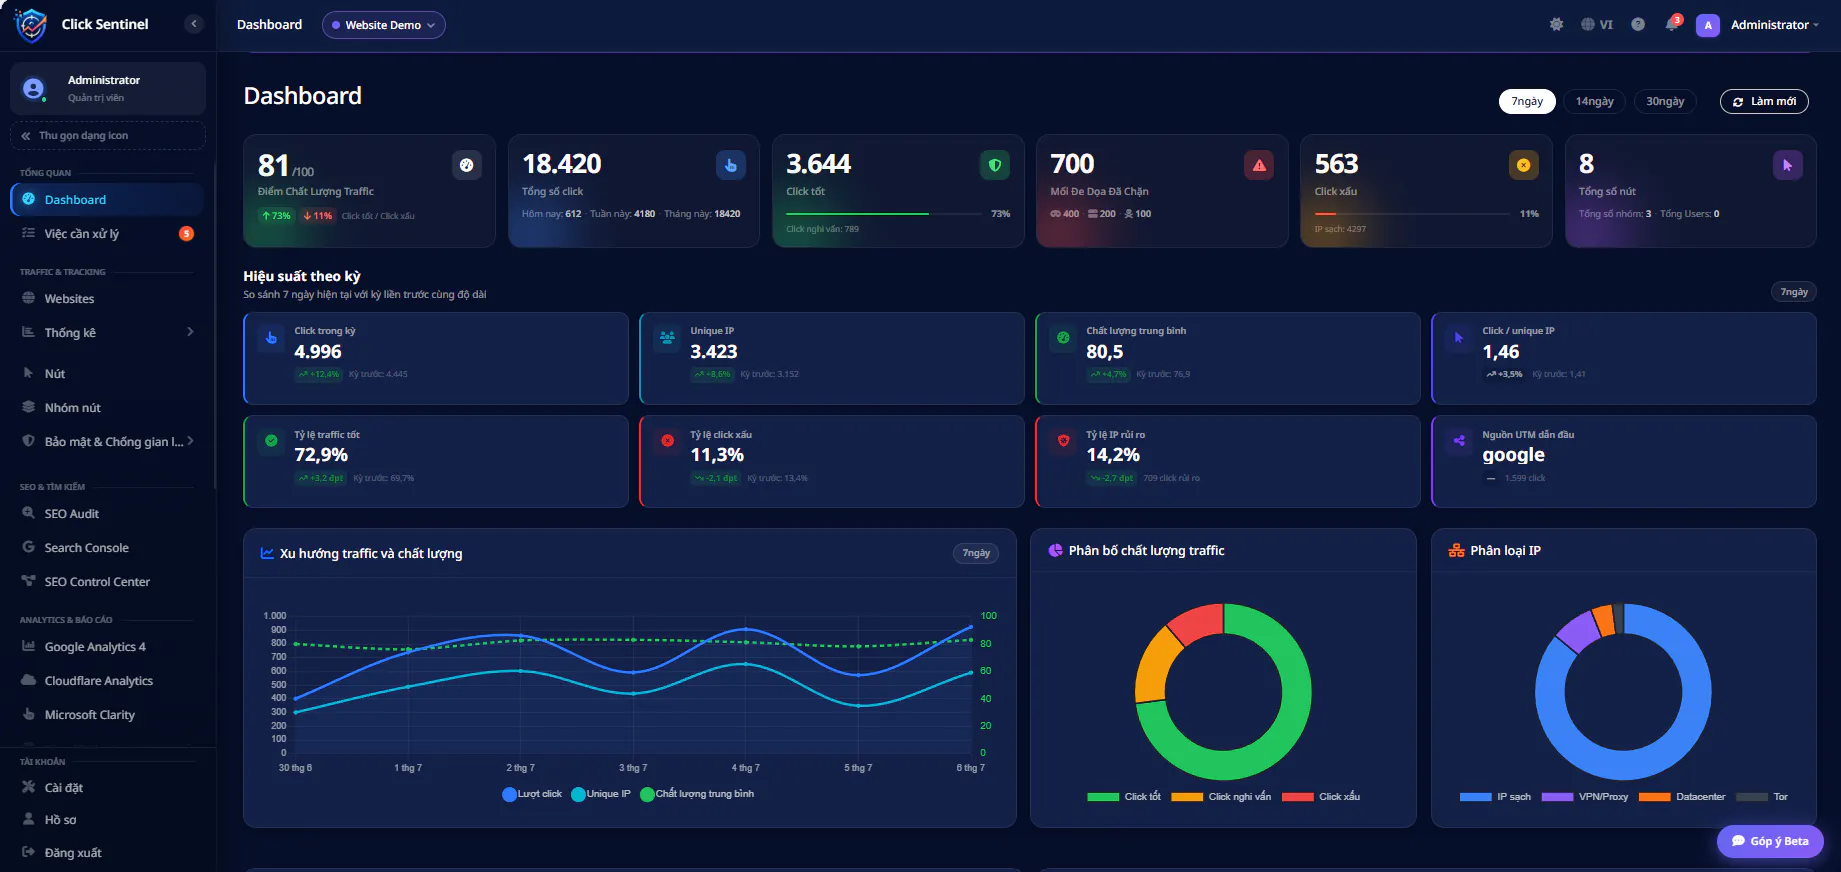Click the Click trong kỳ hand icon
This screenshot has height=872, width=1841.
pos(271,338)
